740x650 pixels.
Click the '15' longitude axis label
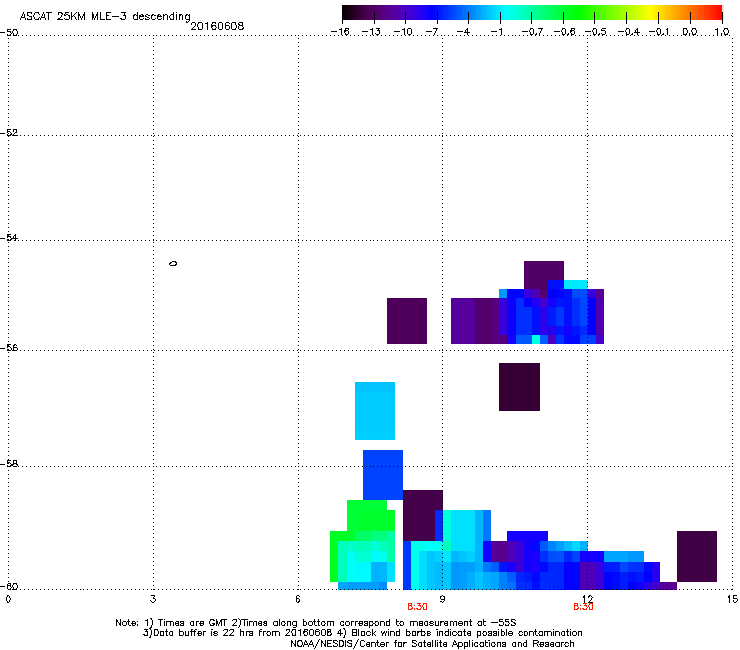732,599
